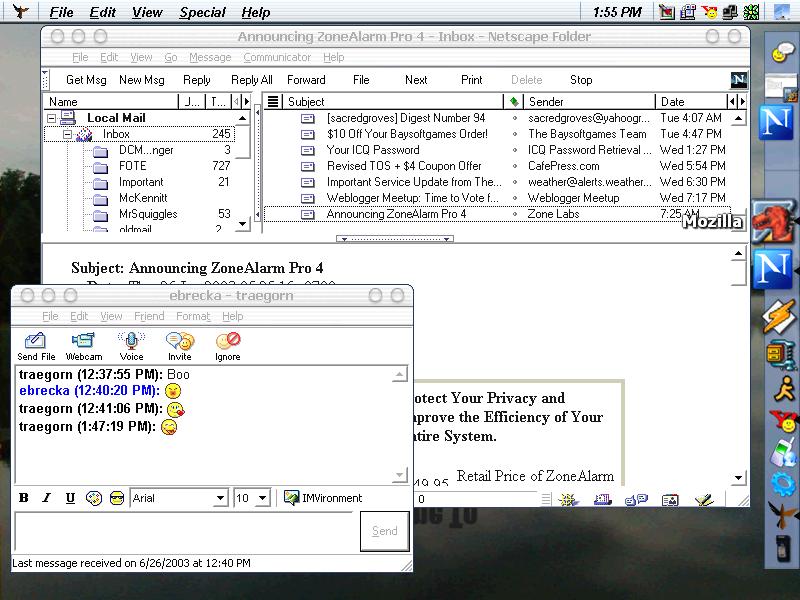Click down arrow of message body scrollbar
The width and height of the screenshot is (800, 600).
point(738,478)
